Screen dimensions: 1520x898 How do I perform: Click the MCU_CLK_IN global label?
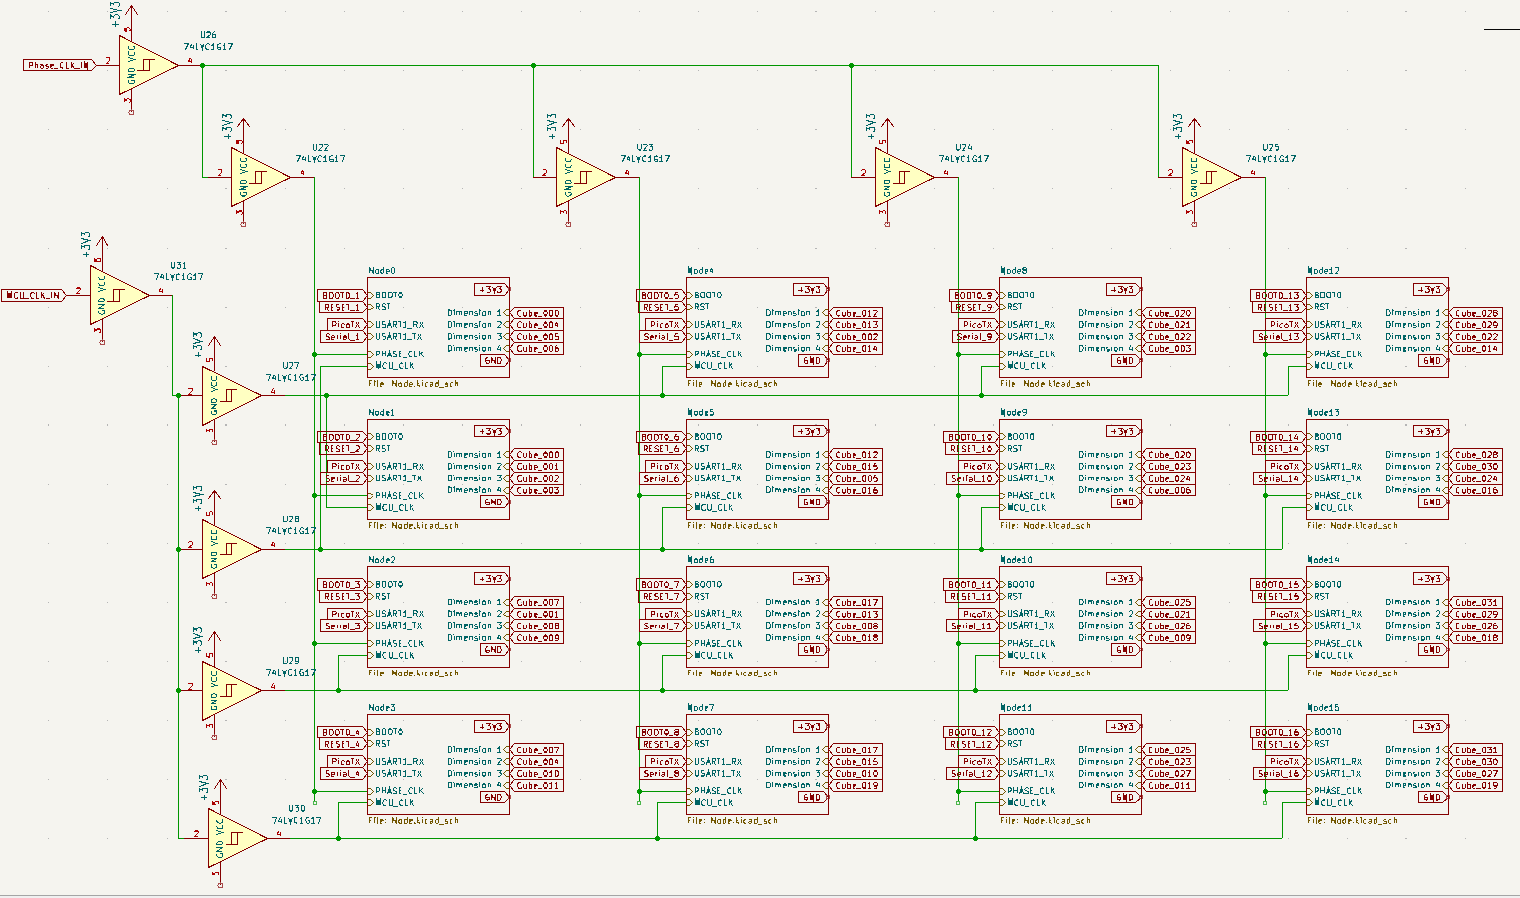pos(34,295)
